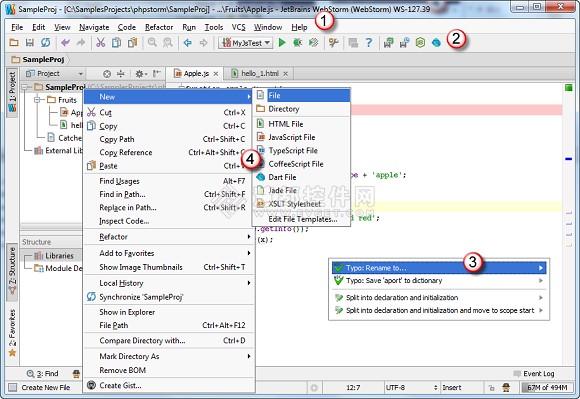Screen dimensions: 580x399
Task: Click the Synchronize toolbar icon
Action: pos(45,43)
